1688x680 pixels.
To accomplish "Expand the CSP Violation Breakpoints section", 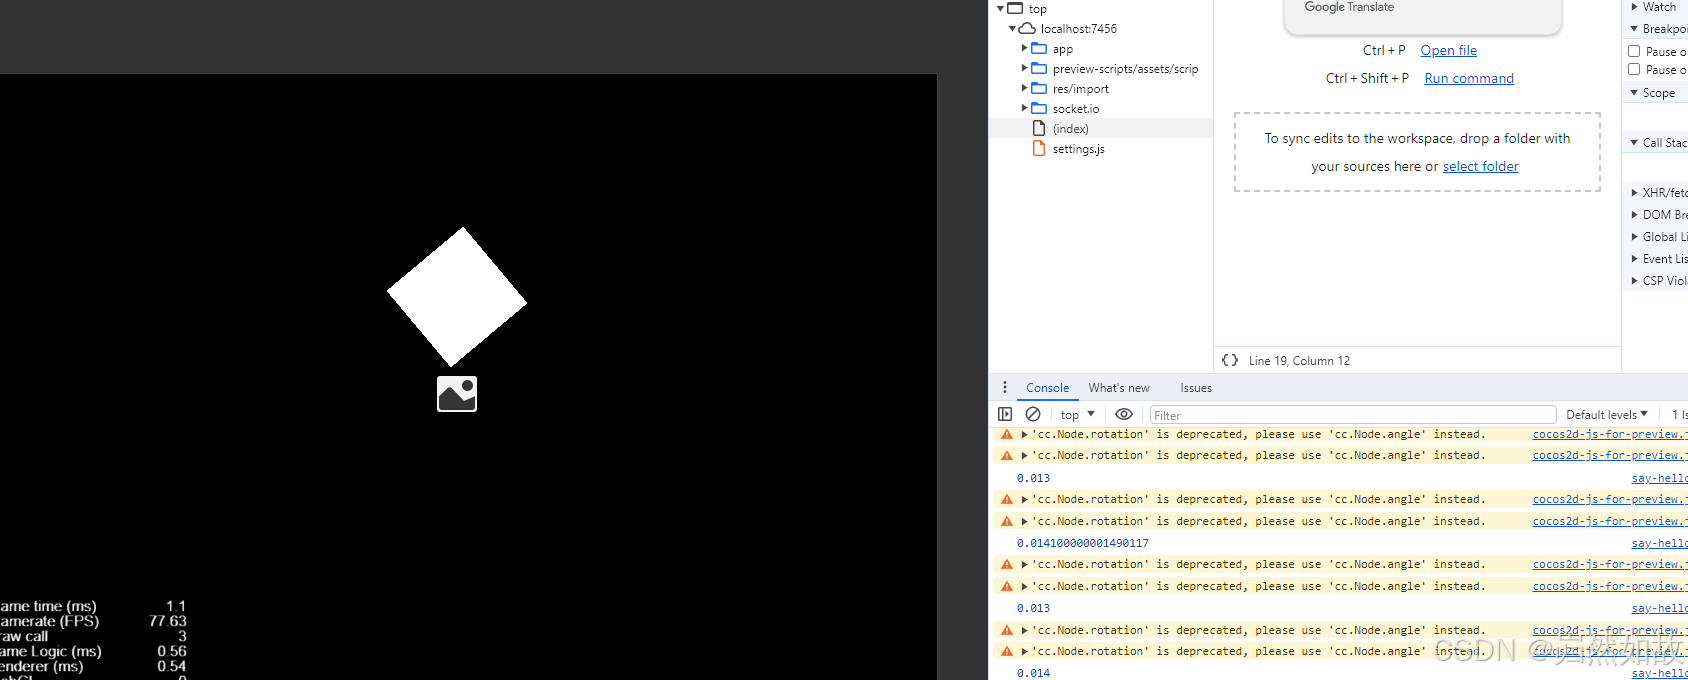I will [x=1634, y=280].
